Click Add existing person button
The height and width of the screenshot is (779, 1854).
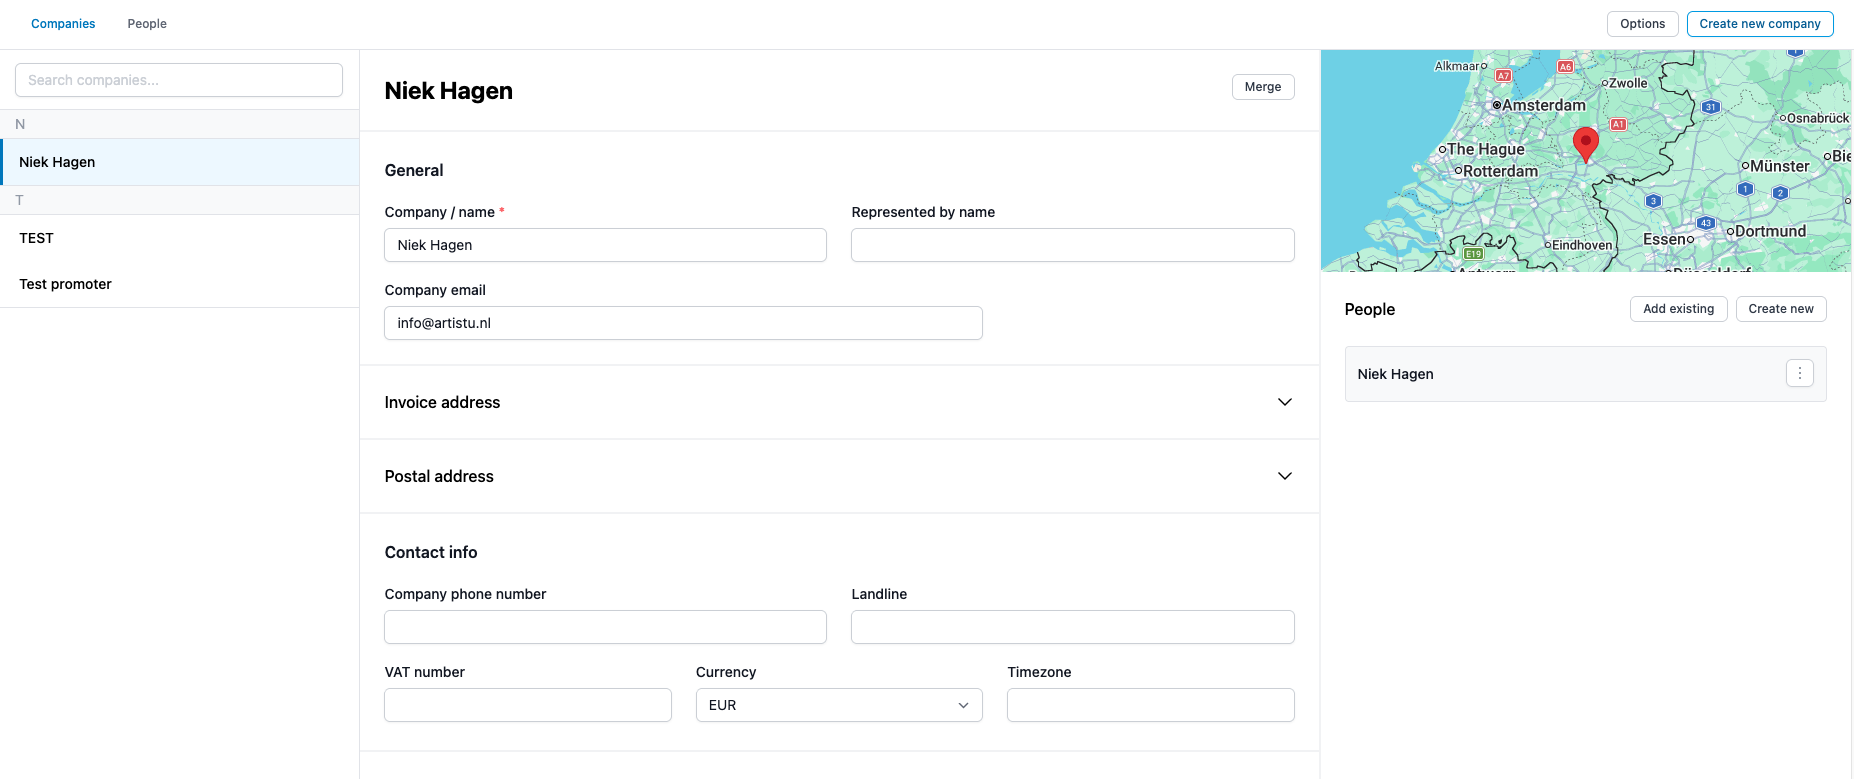tap(1677, 309)
